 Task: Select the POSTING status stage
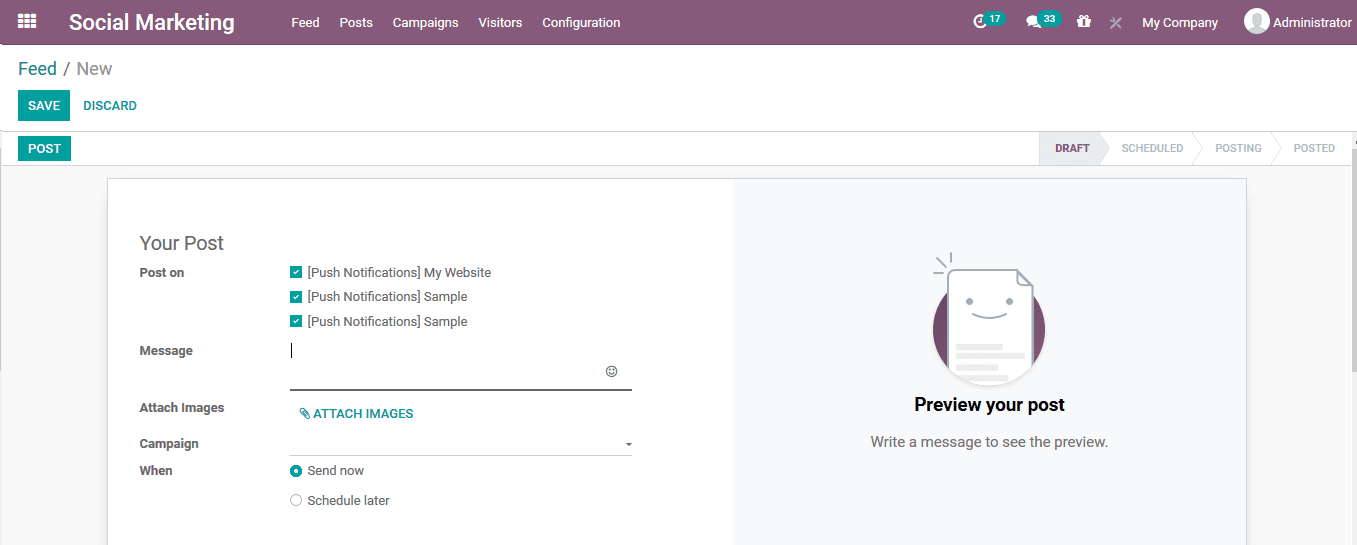1238,148
